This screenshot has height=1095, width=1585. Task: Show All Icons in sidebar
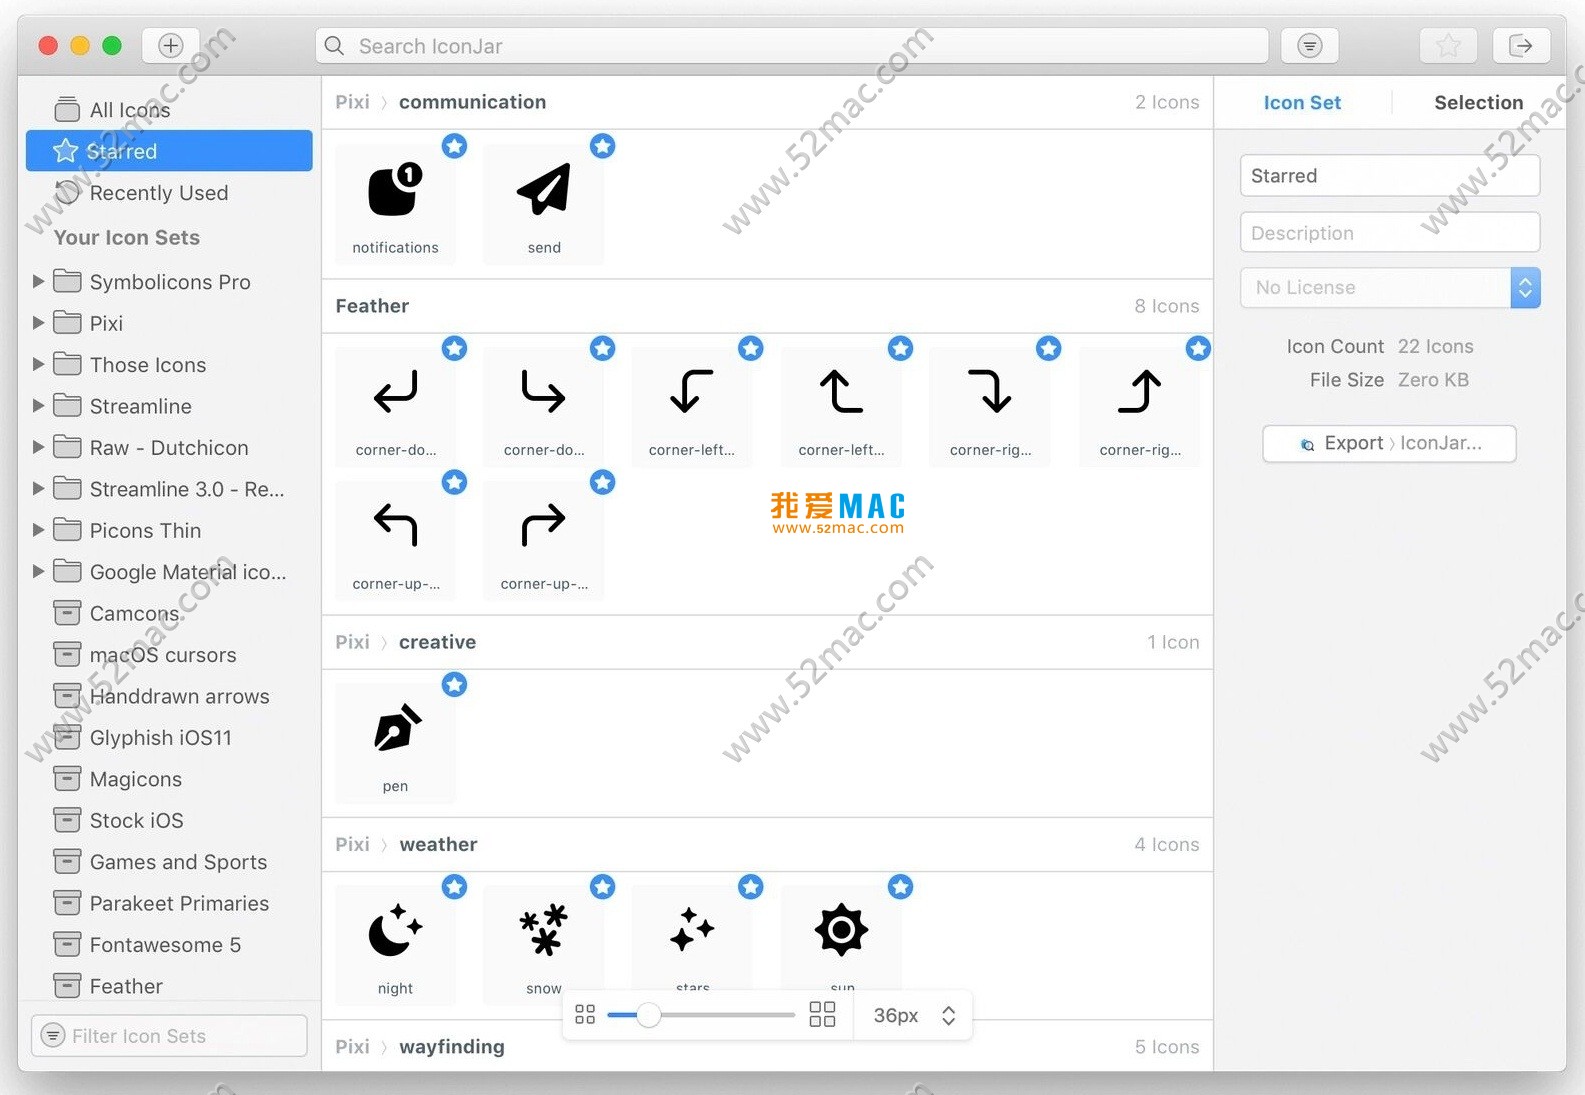click(168, 110)
